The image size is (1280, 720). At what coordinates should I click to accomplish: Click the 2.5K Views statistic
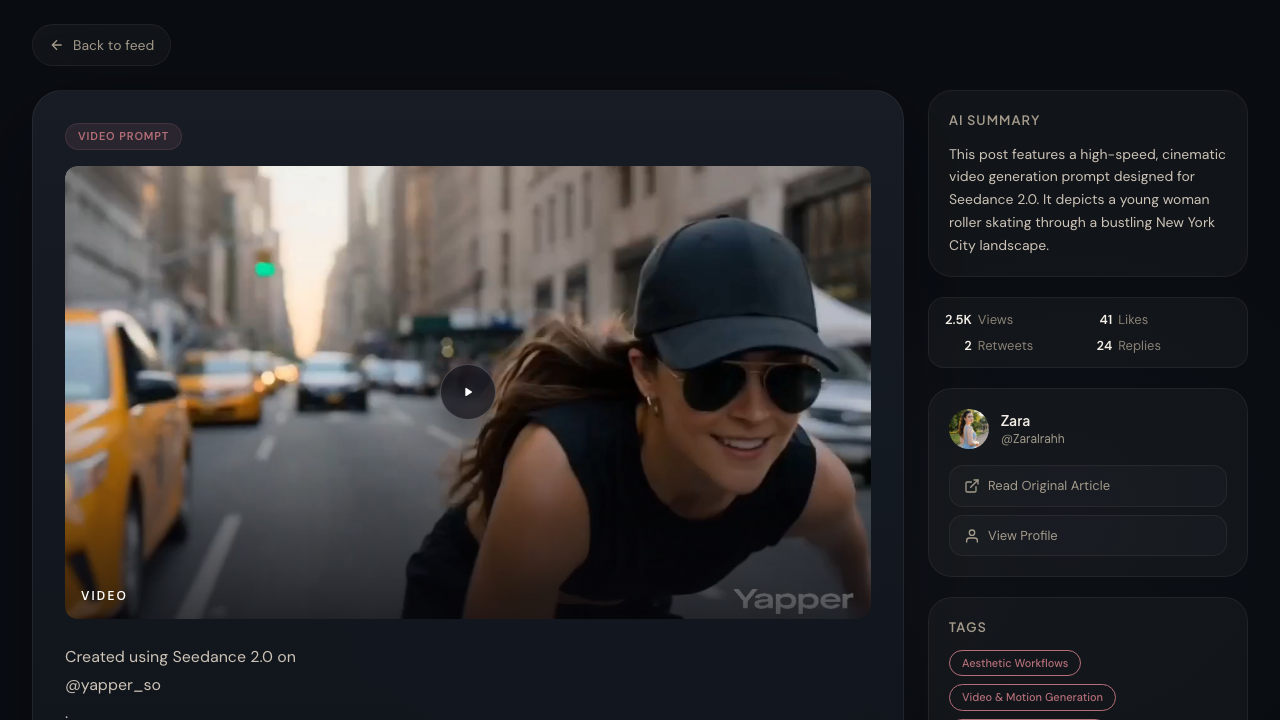click(x=979, y=319)
